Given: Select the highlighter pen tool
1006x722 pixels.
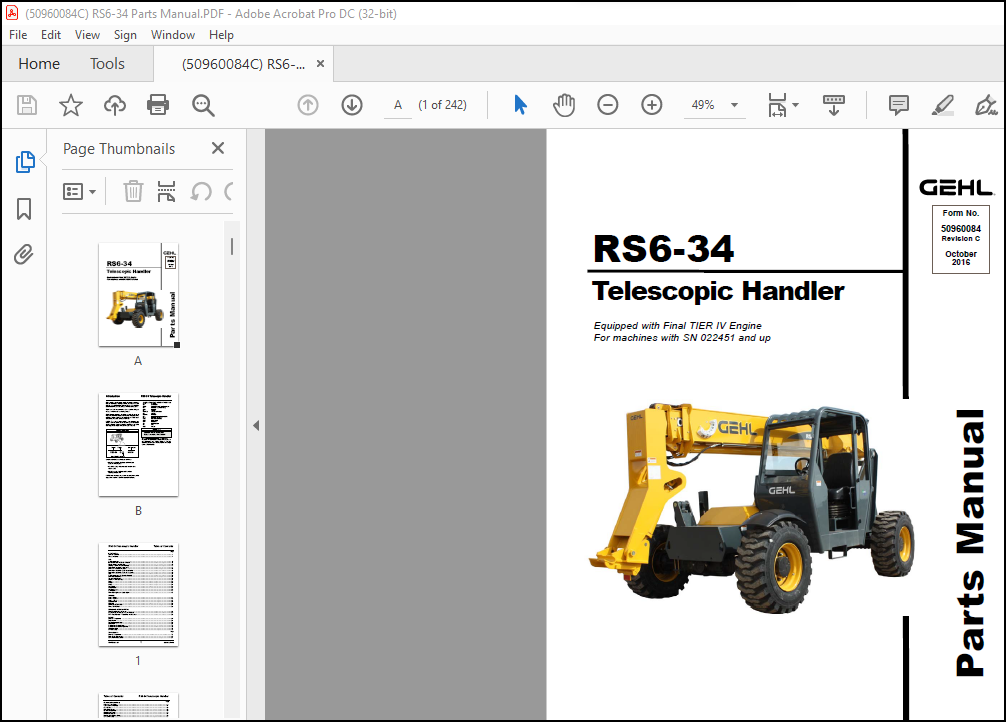Looking at the screenshot, I should tap(942, 105).
